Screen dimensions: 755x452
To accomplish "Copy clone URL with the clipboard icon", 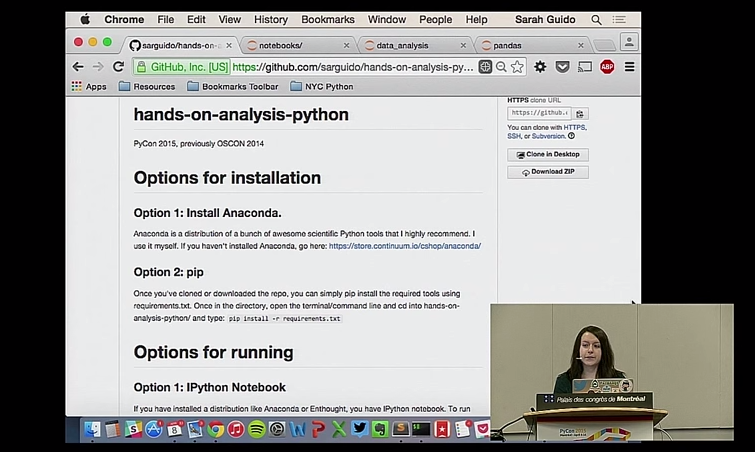I will click(x=580, y=114).
